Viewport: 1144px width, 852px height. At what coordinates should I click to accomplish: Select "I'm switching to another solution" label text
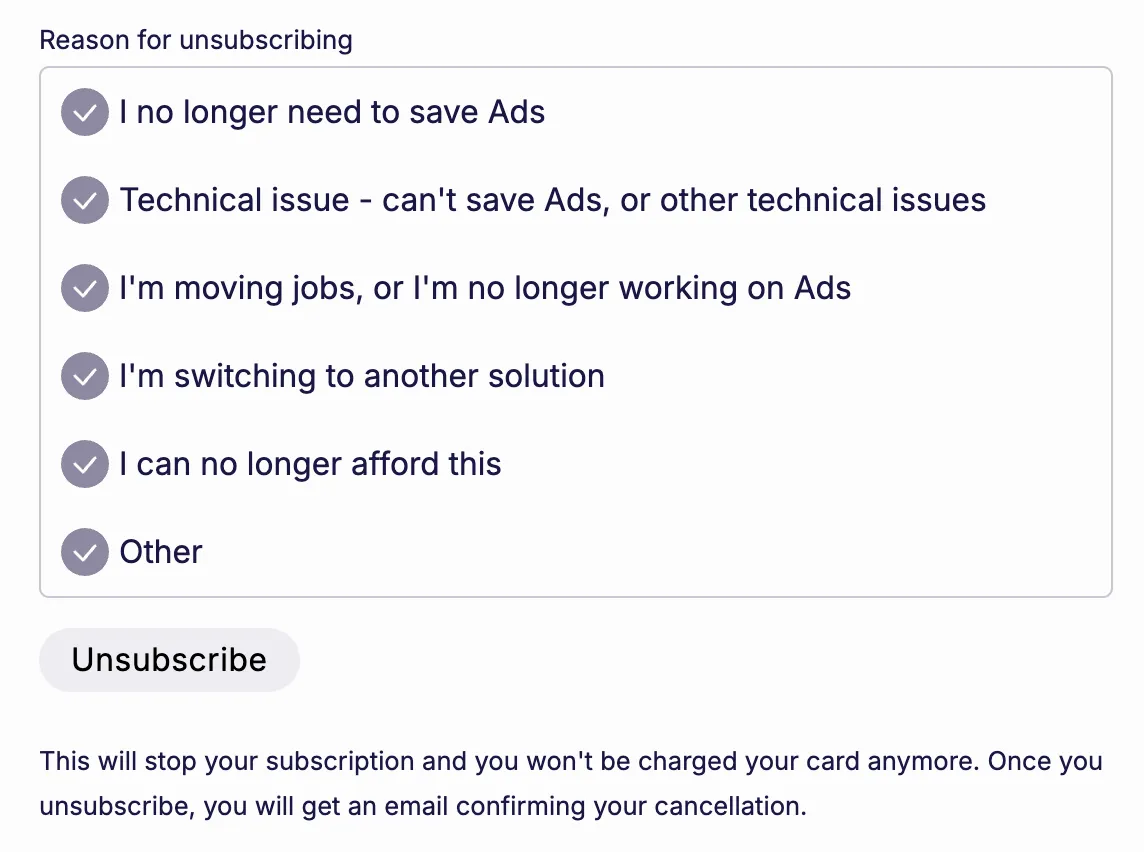coord(362,376)
